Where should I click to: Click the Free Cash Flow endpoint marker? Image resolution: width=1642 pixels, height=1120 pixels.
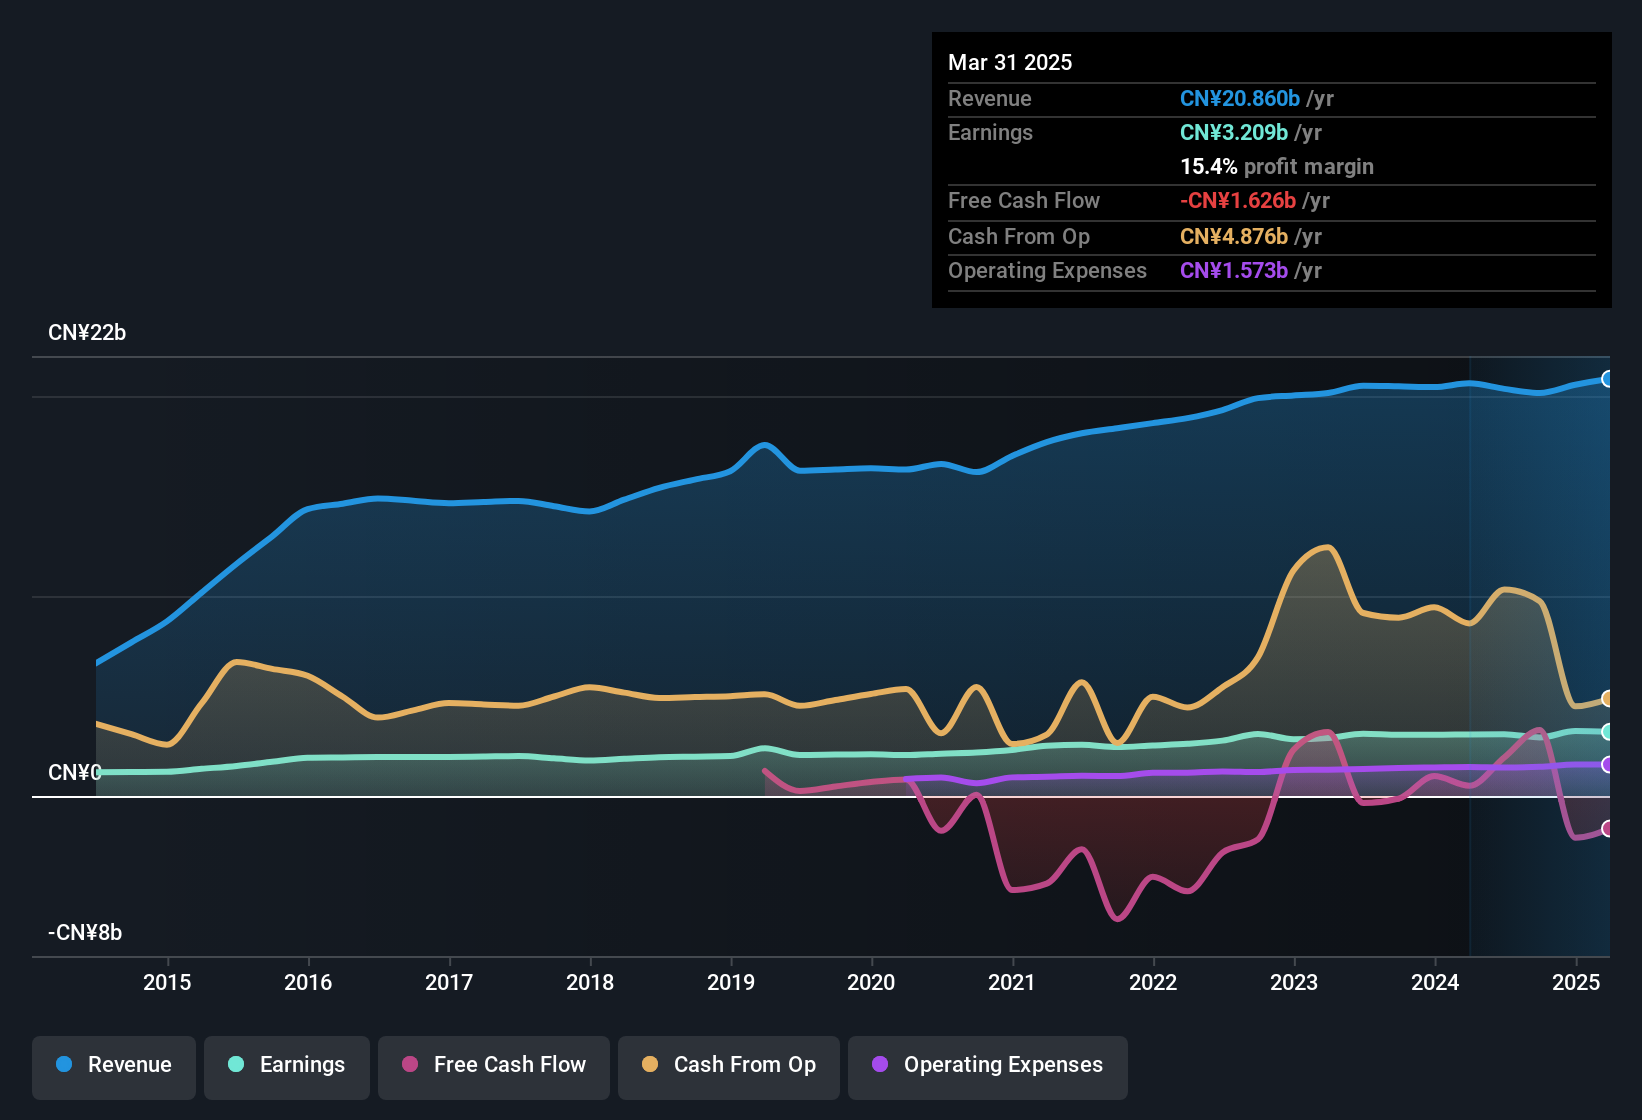[1607, 828]
